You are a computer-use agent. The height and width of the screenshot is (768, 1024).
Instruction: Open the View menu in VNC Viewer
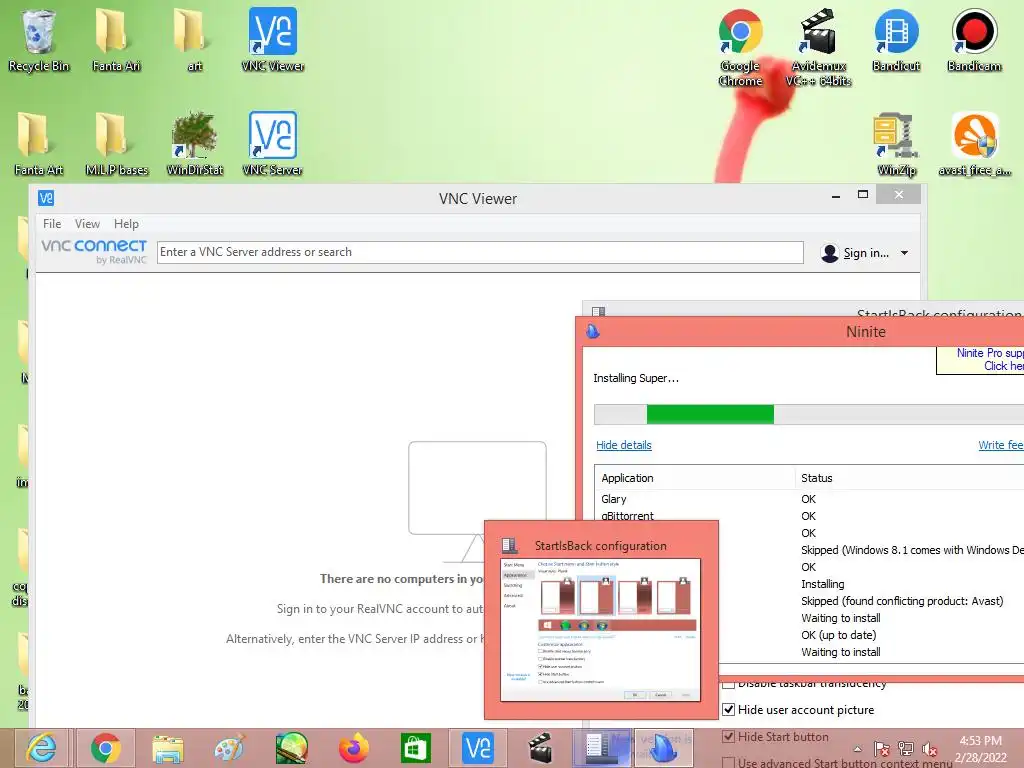(88, 224)
